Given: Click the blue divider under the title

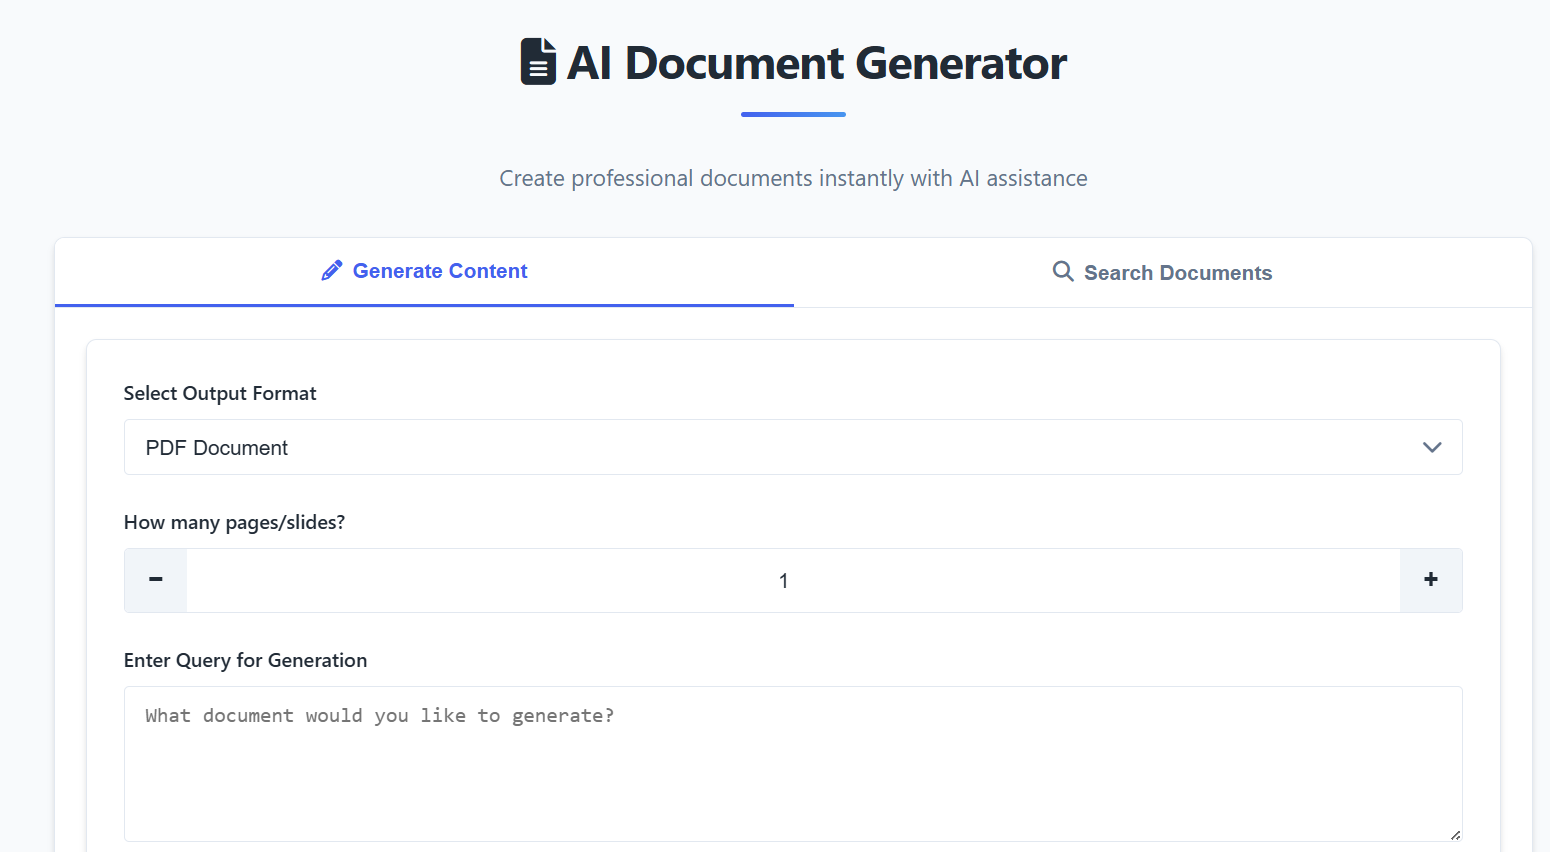Looking at the screenshot, I should (x=793, y=115).
